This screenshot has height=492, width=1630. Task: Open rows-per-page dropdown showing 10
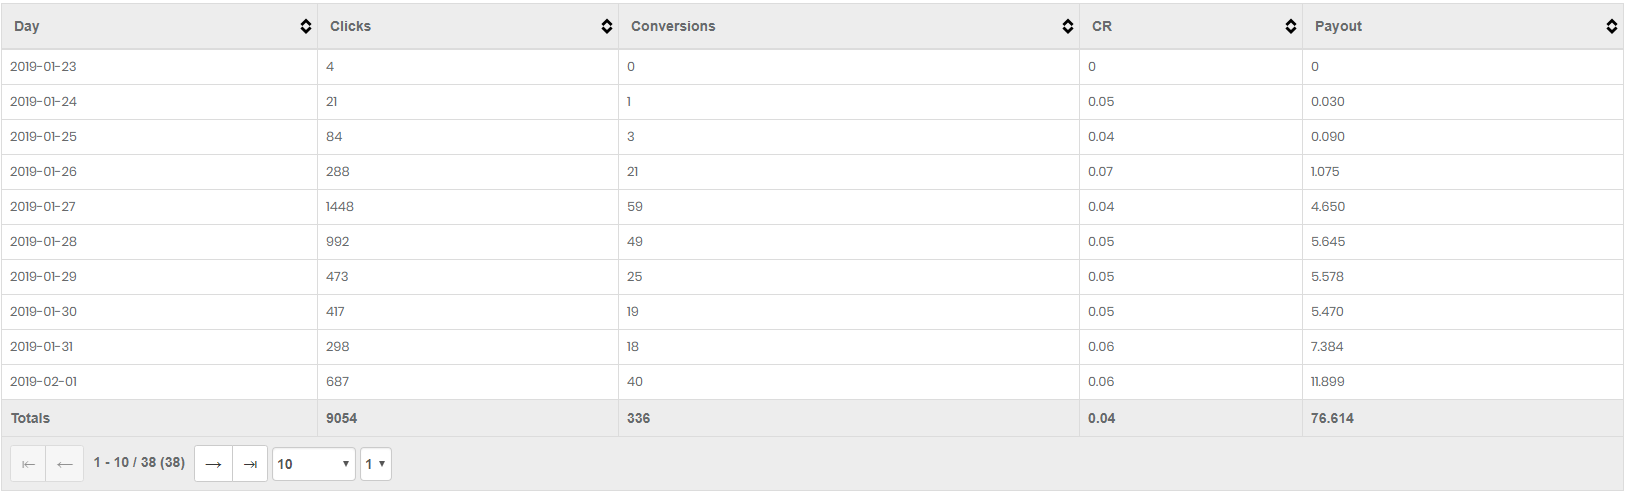314,464
